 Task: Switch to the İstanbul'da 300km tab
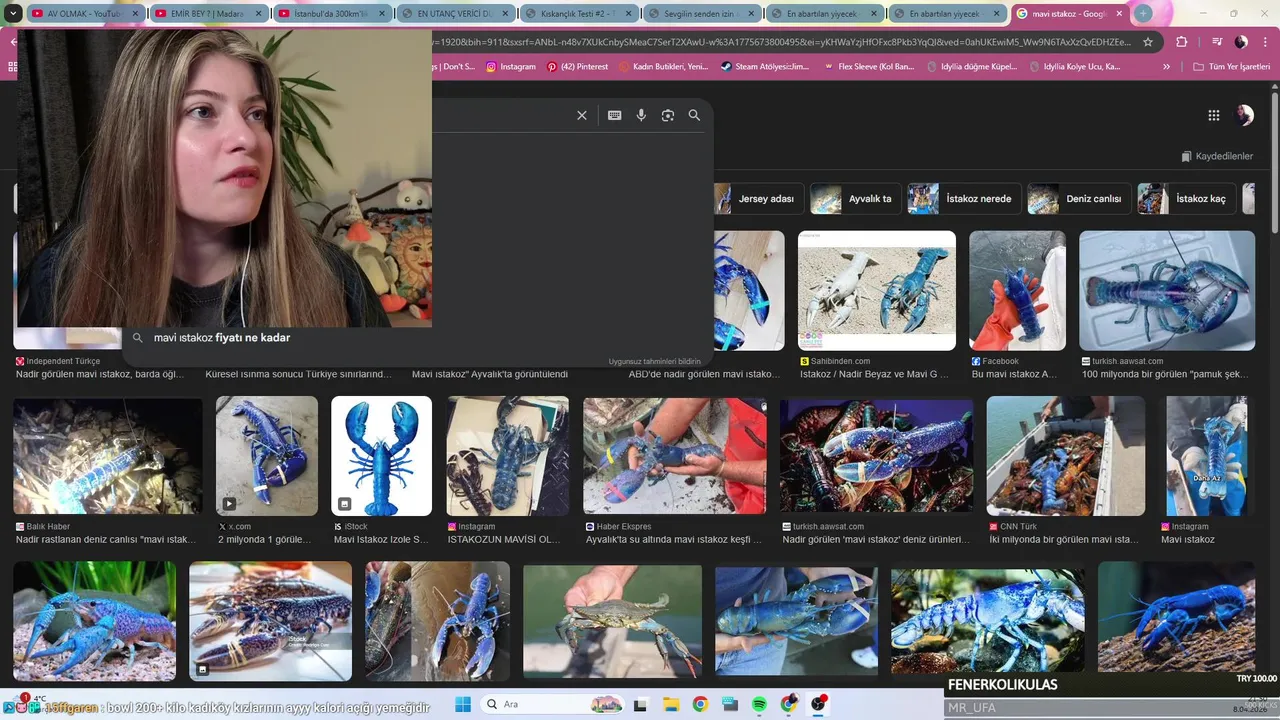[x=332, y=14]
